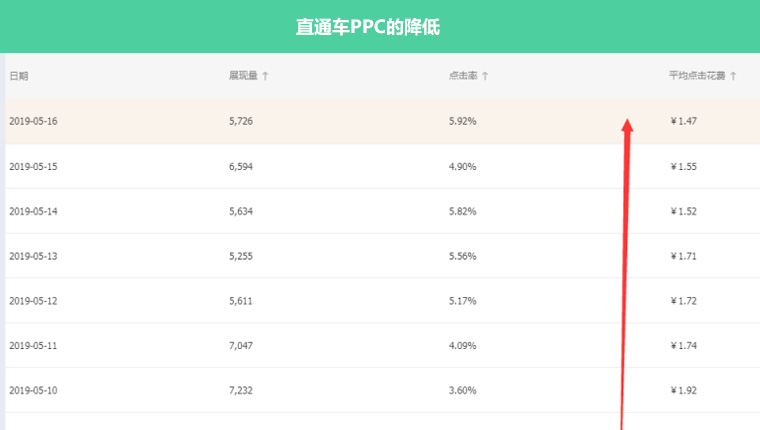Click the sort arrow beside 点击率
760x430 pixels.
point(485,76)
